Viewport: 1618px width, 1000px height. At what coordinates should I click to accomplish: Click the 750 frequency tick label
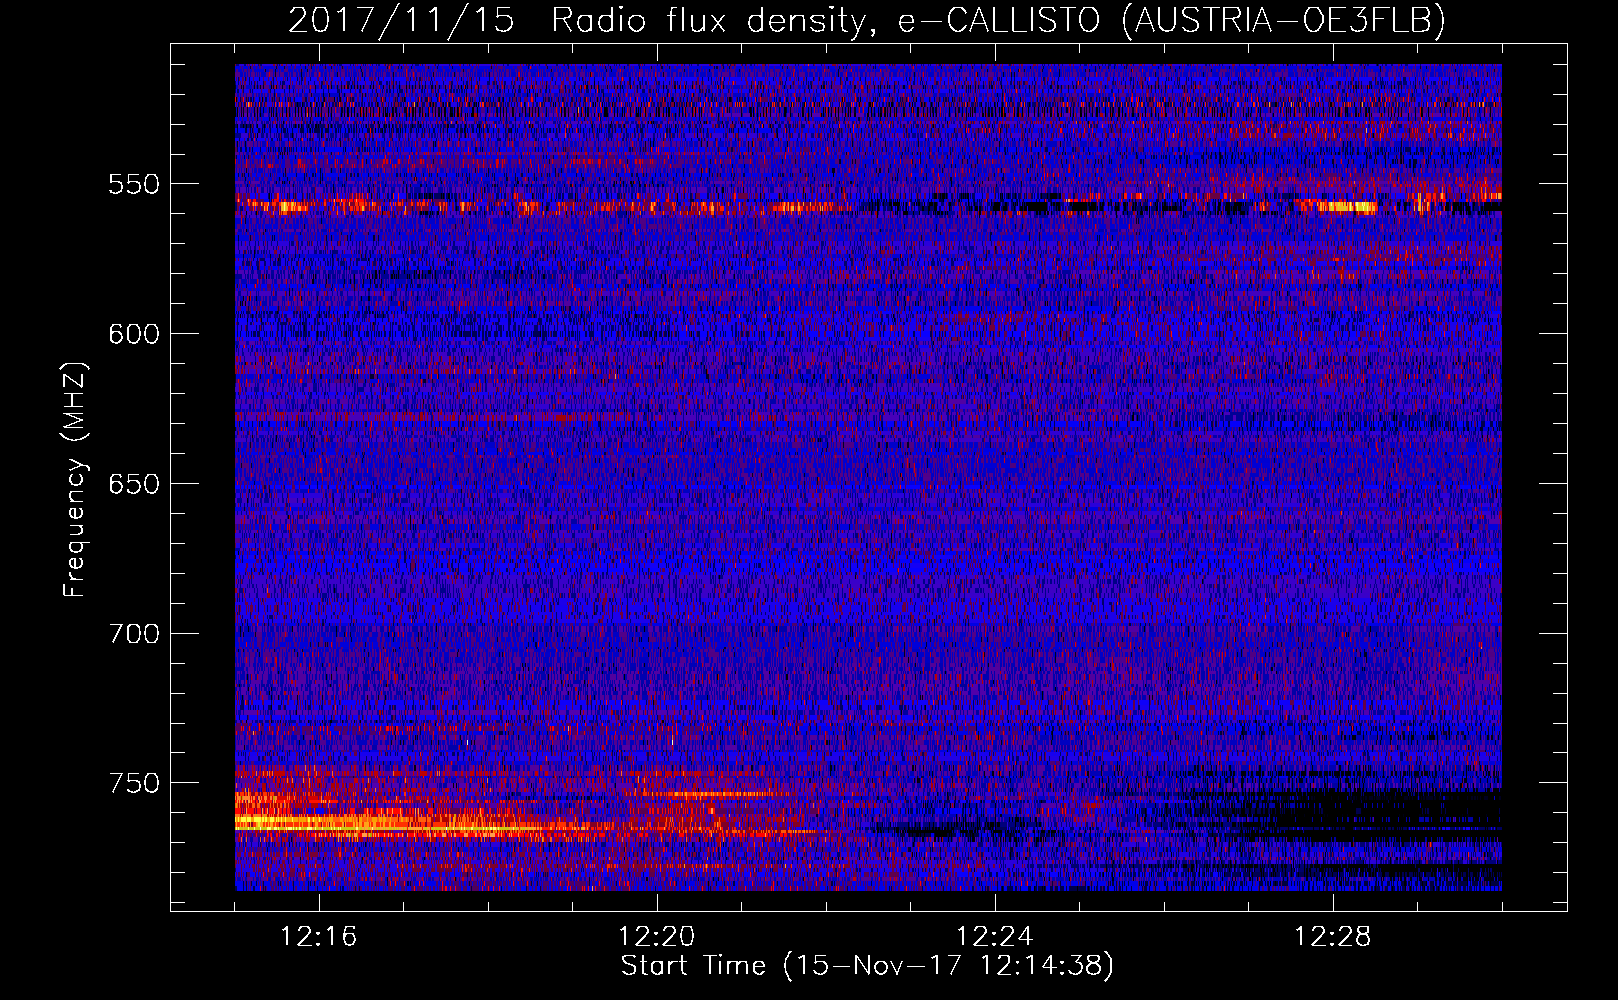point(134,783)
